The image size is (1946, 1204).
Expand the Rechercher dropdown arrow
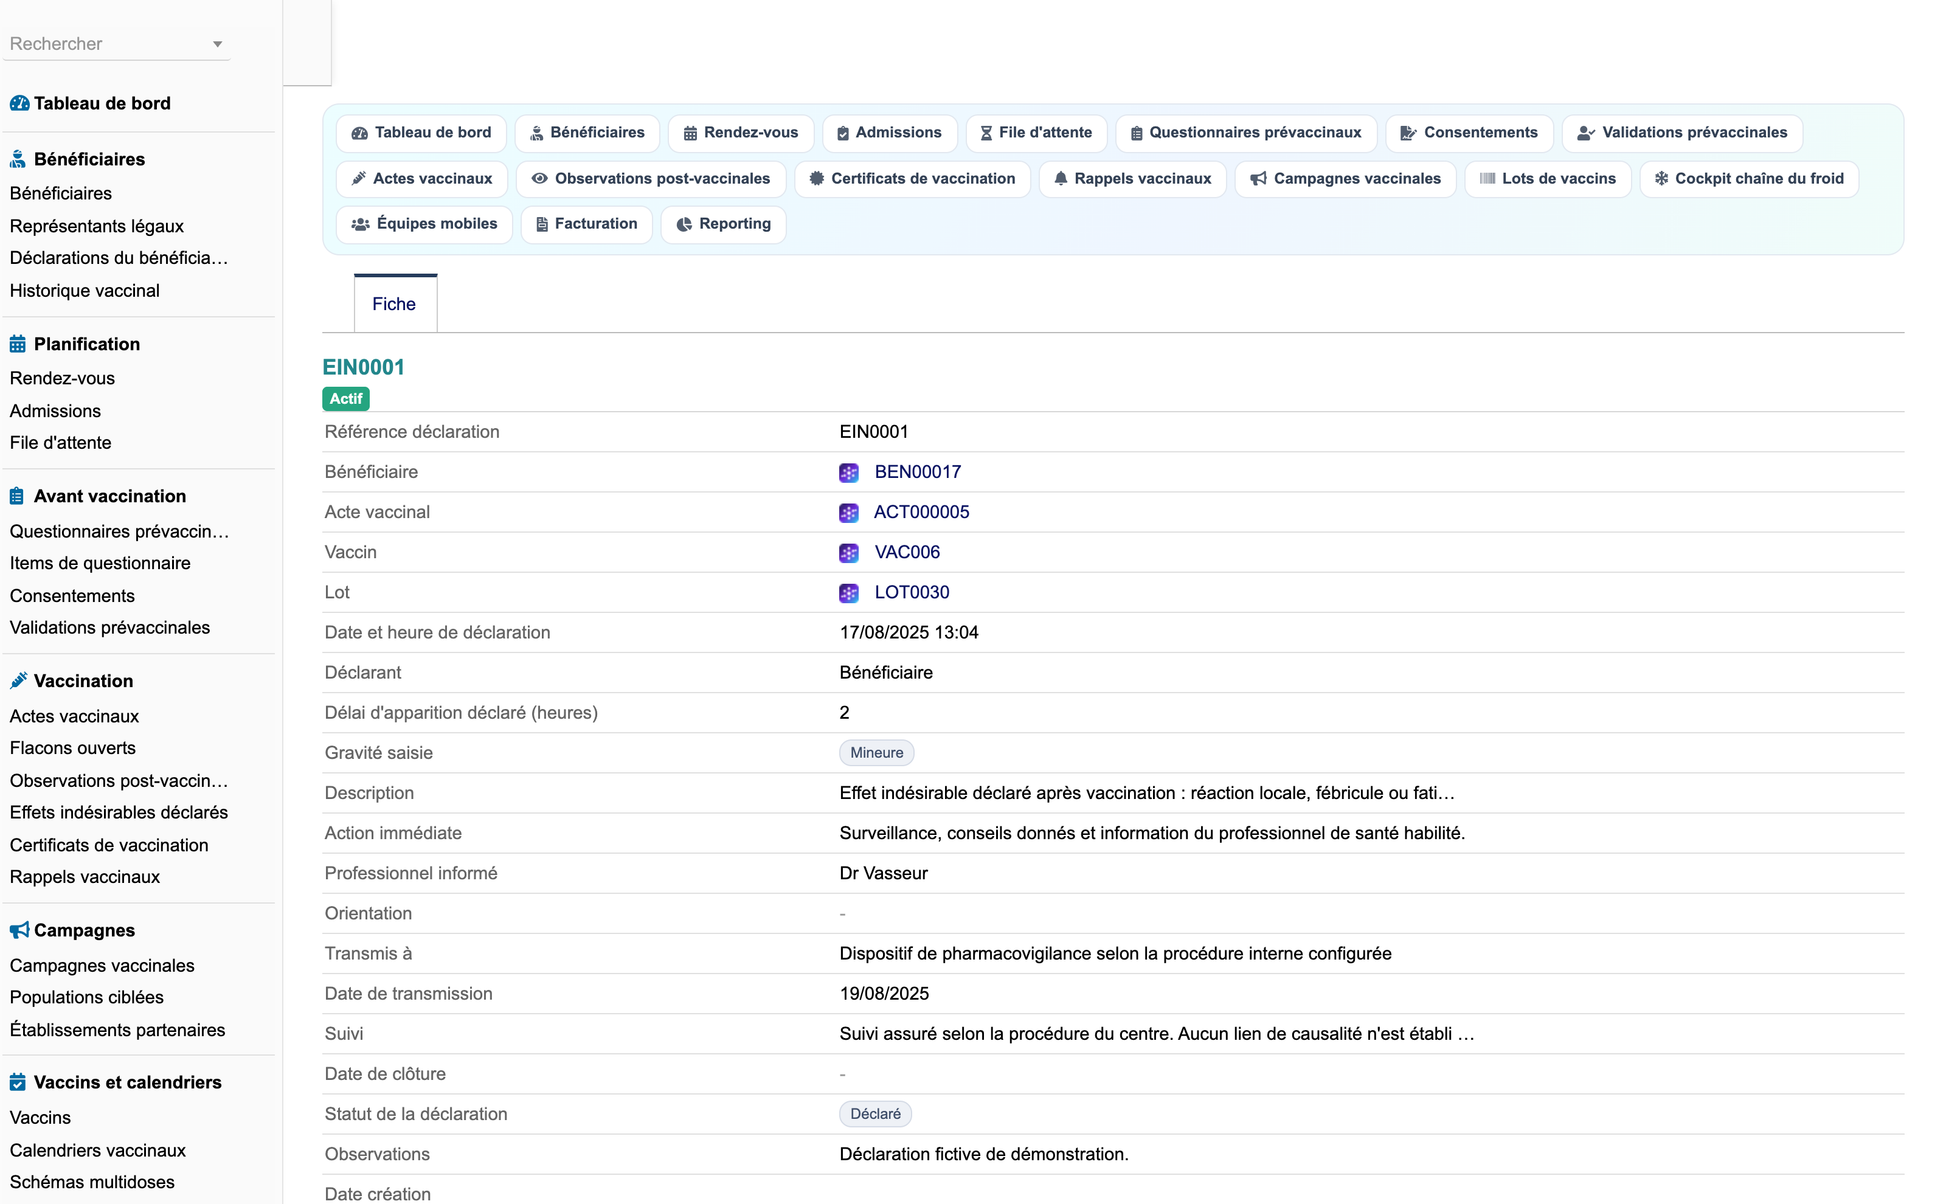tap(217, 44)
